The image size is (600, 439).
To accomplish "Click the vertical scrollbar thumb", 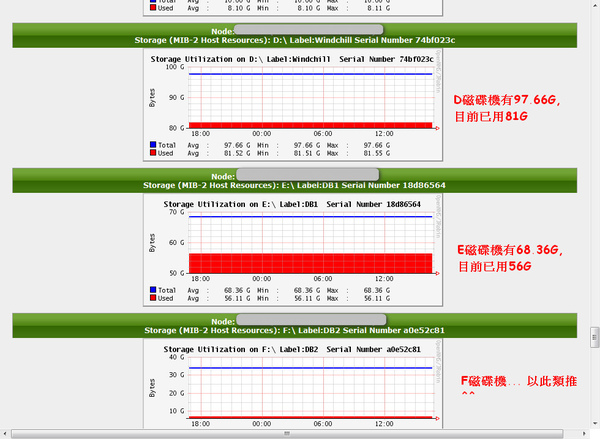I will (x=594, y=337).
